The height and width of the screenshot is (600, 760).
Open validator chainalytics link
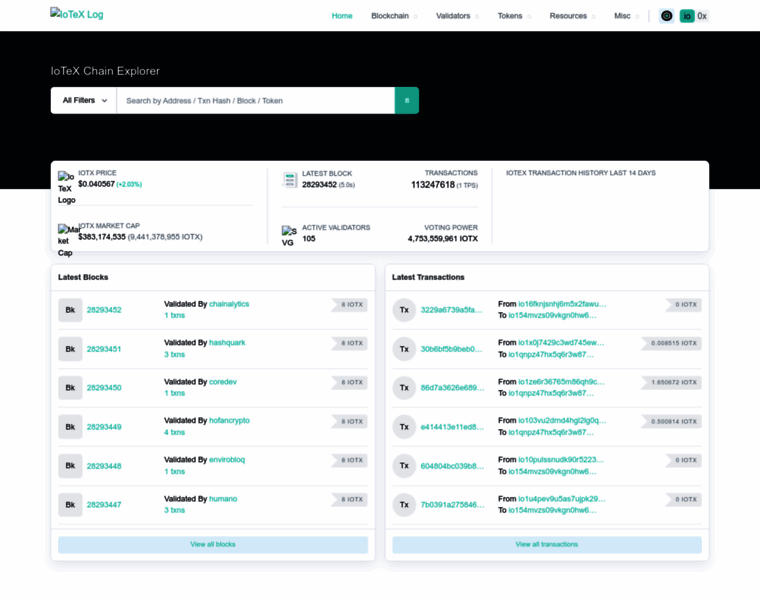pos(229,304)
